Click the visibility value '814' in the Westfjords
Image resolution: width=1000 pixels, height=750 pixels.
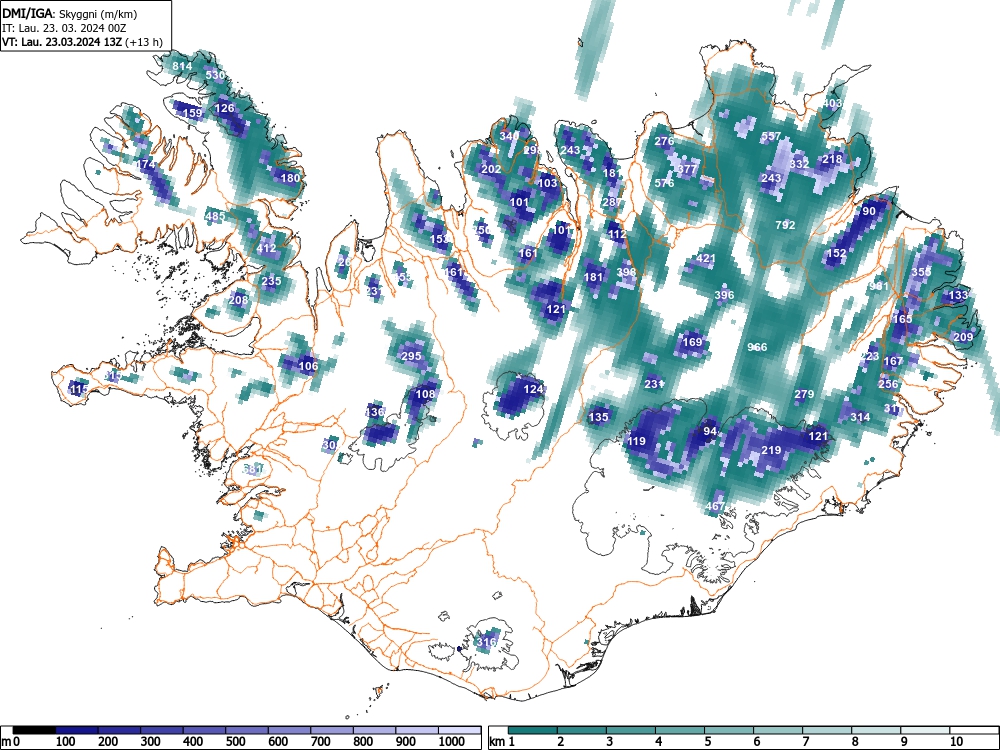pos(182,66)
